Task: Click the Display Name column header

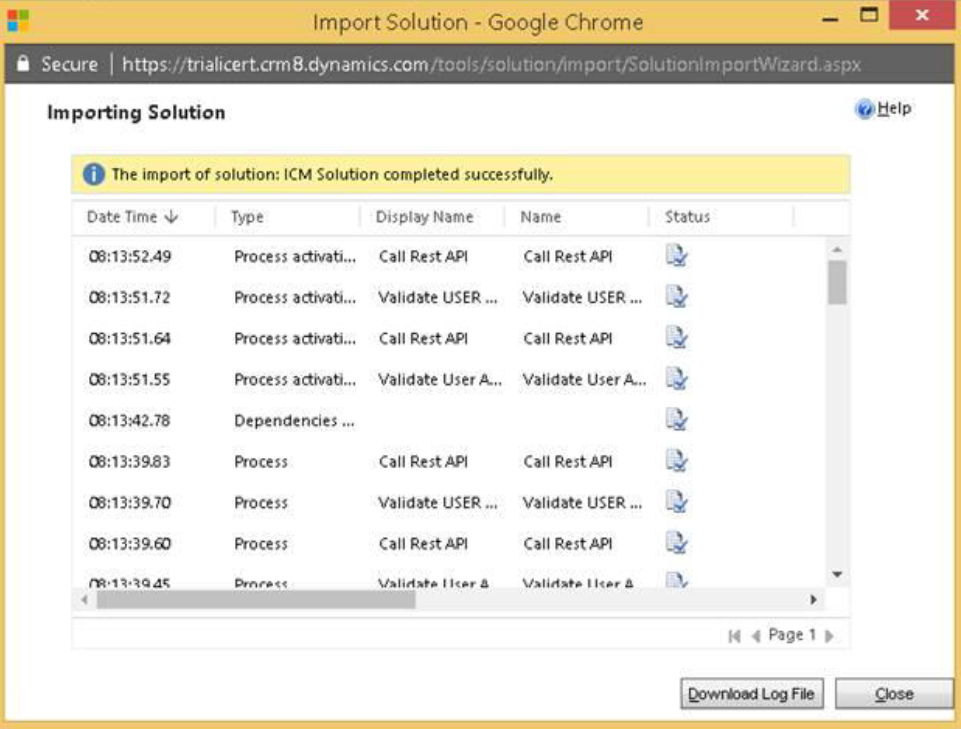Action: [x=424, y=217]
